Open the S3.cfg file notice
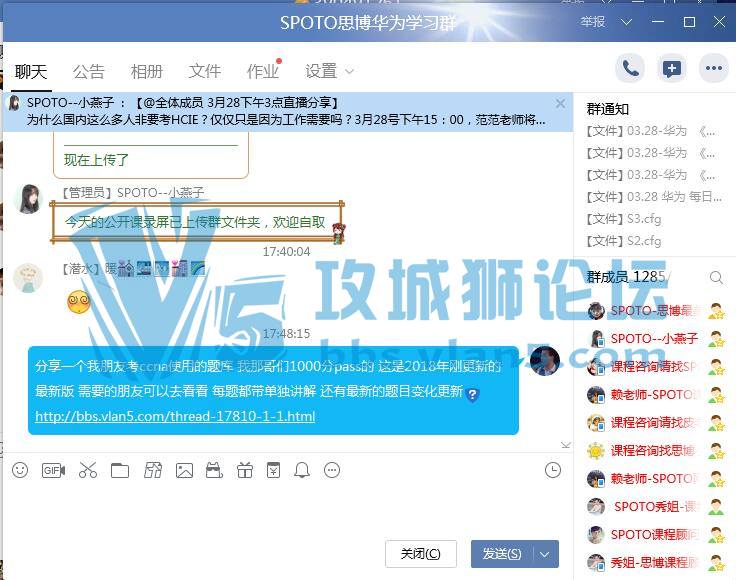Image resolution: width=736 pixels, height=580 pixels. click(624, 219)
